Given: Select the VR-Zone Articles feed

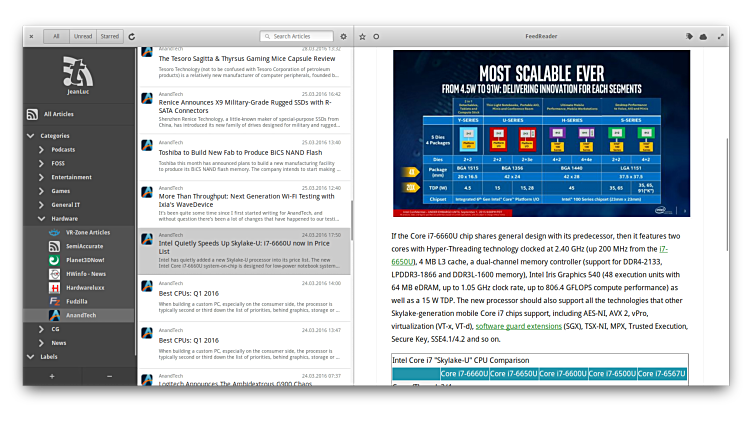Looking at the screenshot, I should coord(87,232).
